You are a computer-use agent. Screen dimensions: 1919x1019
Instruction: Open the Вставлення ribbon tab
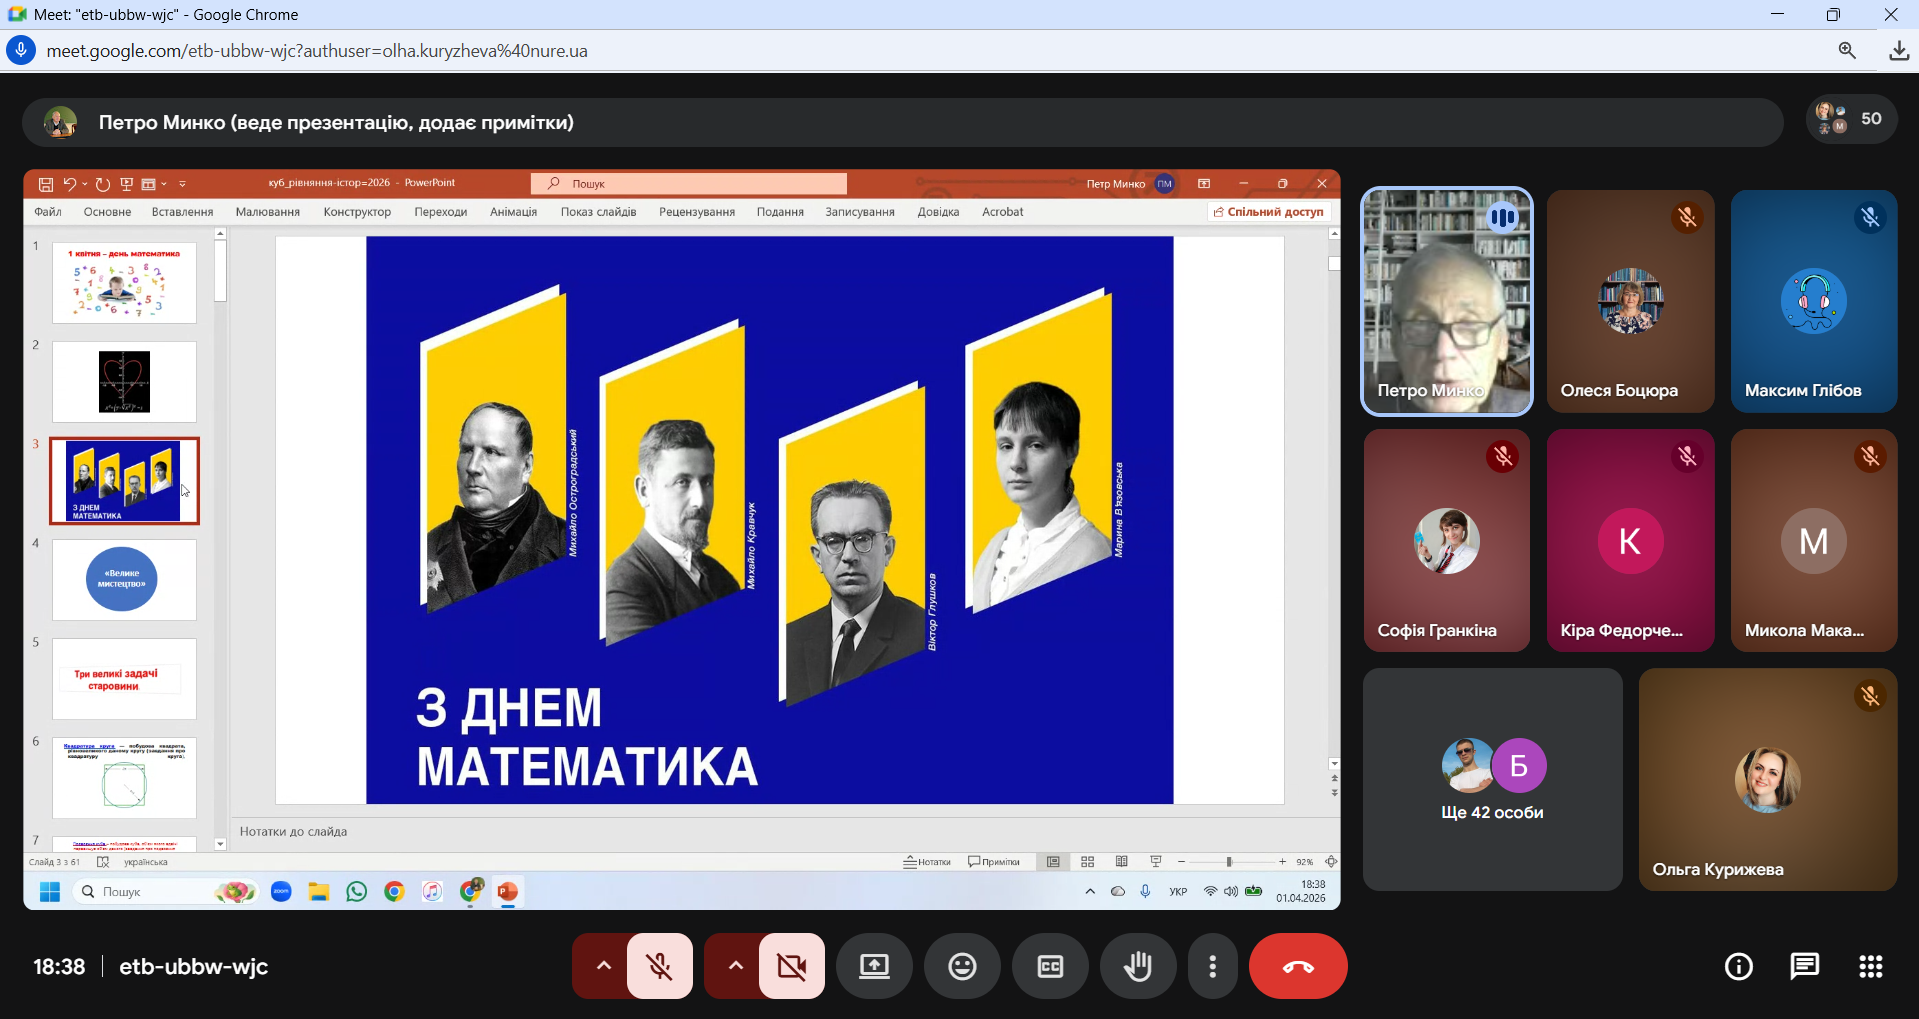[x=182, y=212]
